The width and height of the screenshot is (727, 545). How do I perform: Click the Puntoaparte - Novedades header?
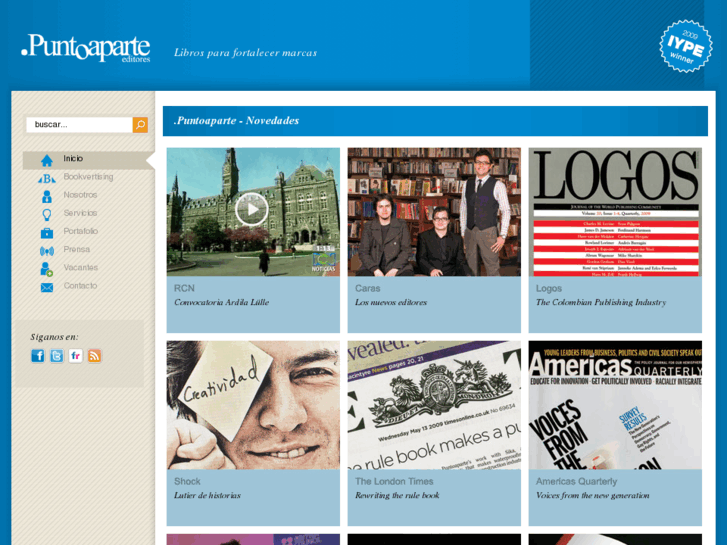(236, 121)
